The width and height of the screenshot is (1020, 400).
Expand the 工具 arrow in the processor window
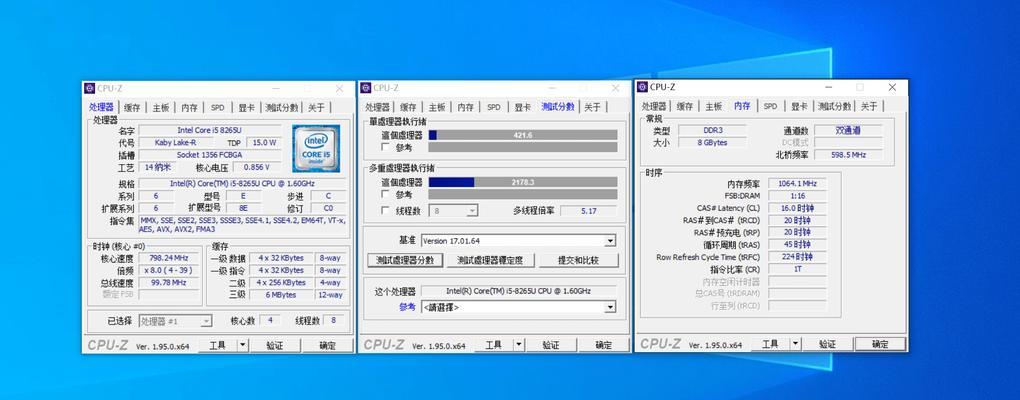pos(243,345)
